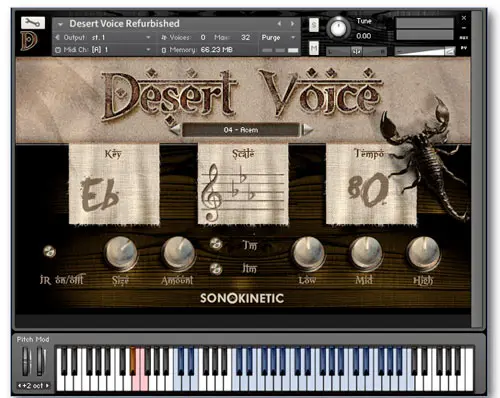Shift keyboard octave up with the right arrow
The image size is (500, 398).
click(47, 385)
